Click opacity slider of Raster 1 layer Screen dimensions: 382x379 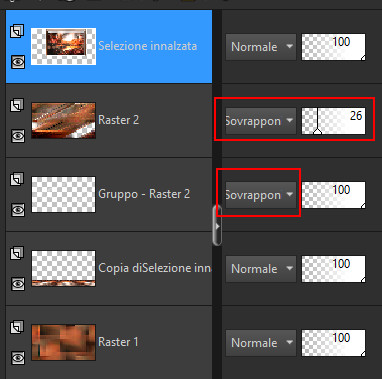(x=333, y=343)
